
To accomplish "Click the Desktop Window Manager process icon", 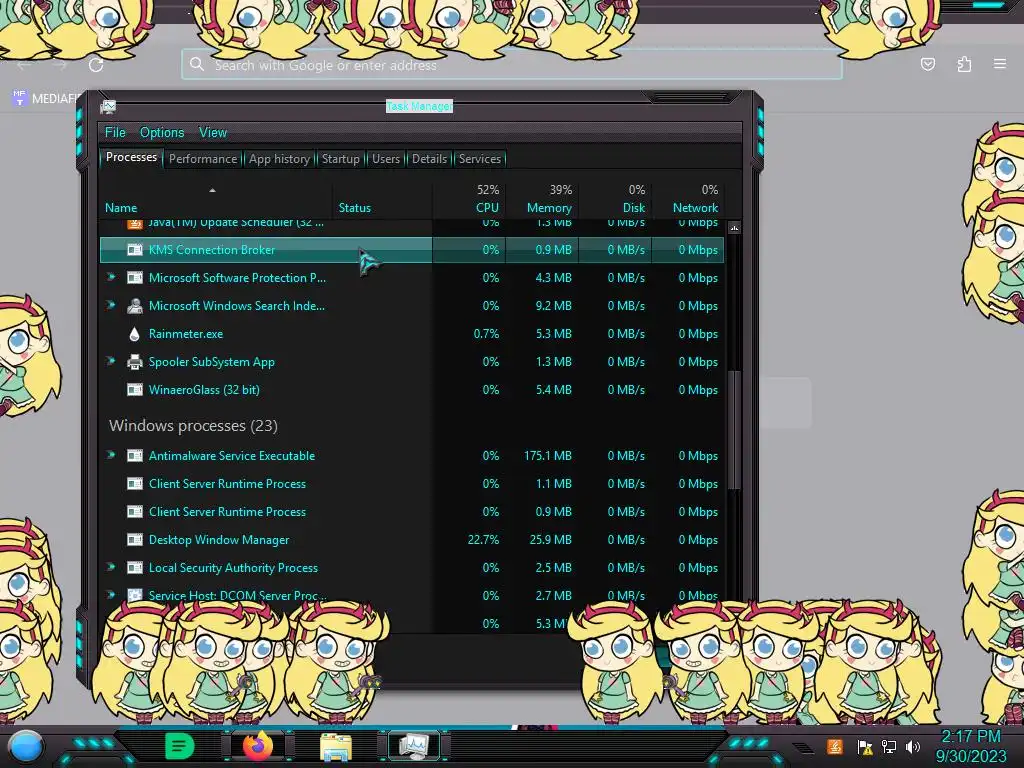I will point(135,540).
